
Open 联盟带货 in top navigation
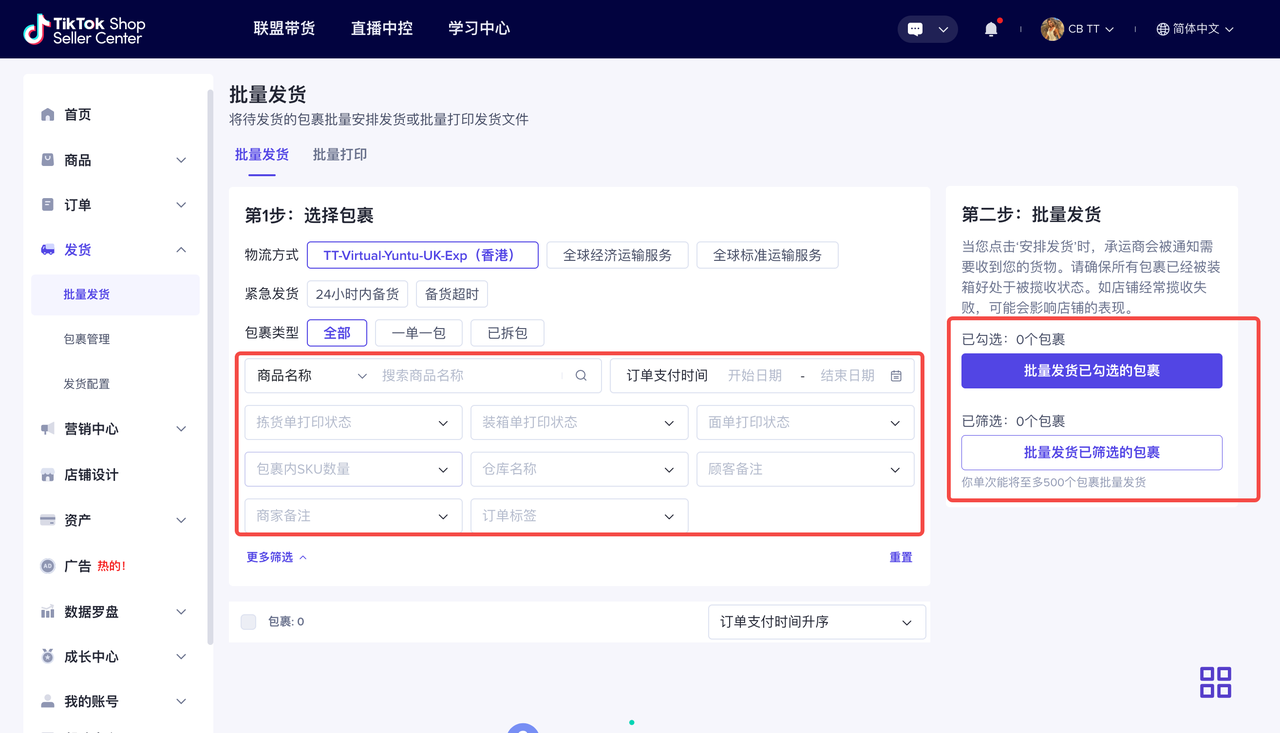284,29
